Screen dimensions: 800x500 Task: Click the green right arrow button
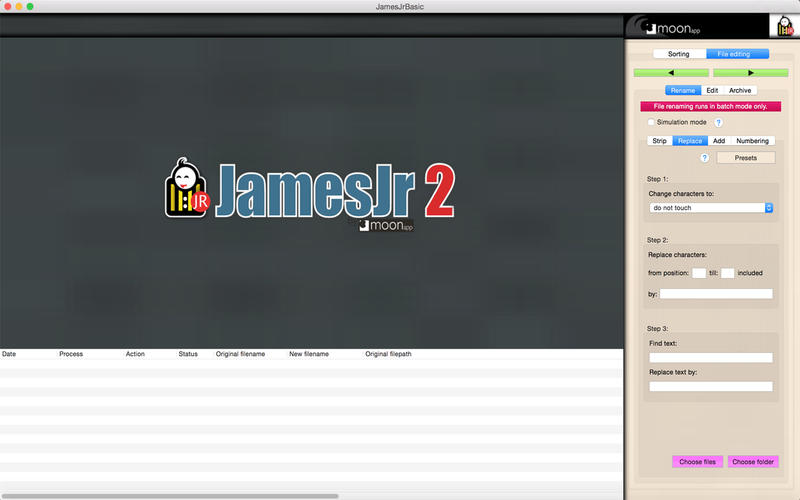750,73
